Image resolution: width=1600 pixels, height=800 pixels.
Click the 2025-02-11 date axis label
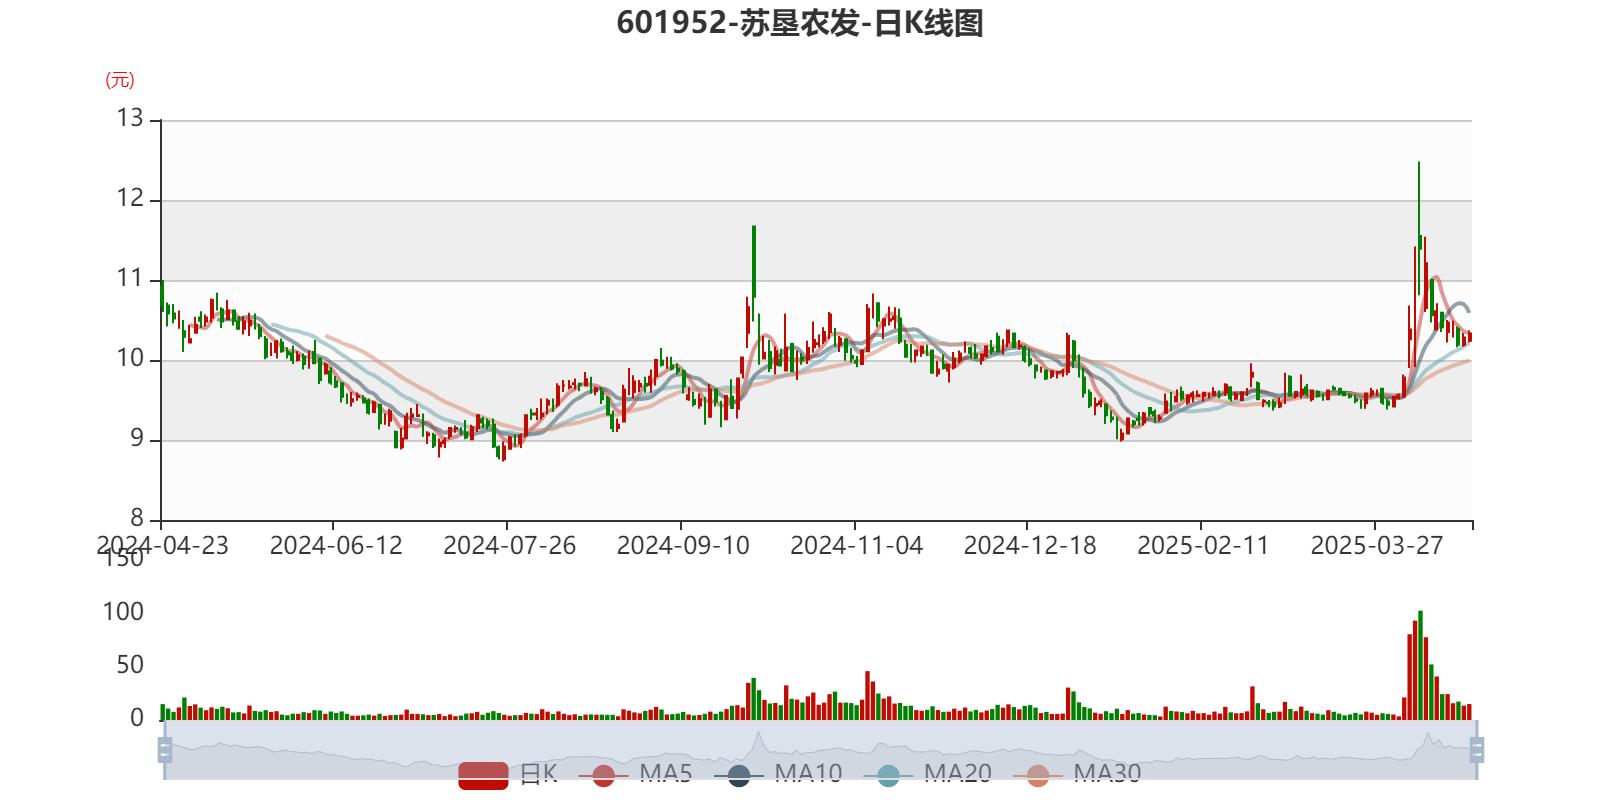(x=1203, y=546)
